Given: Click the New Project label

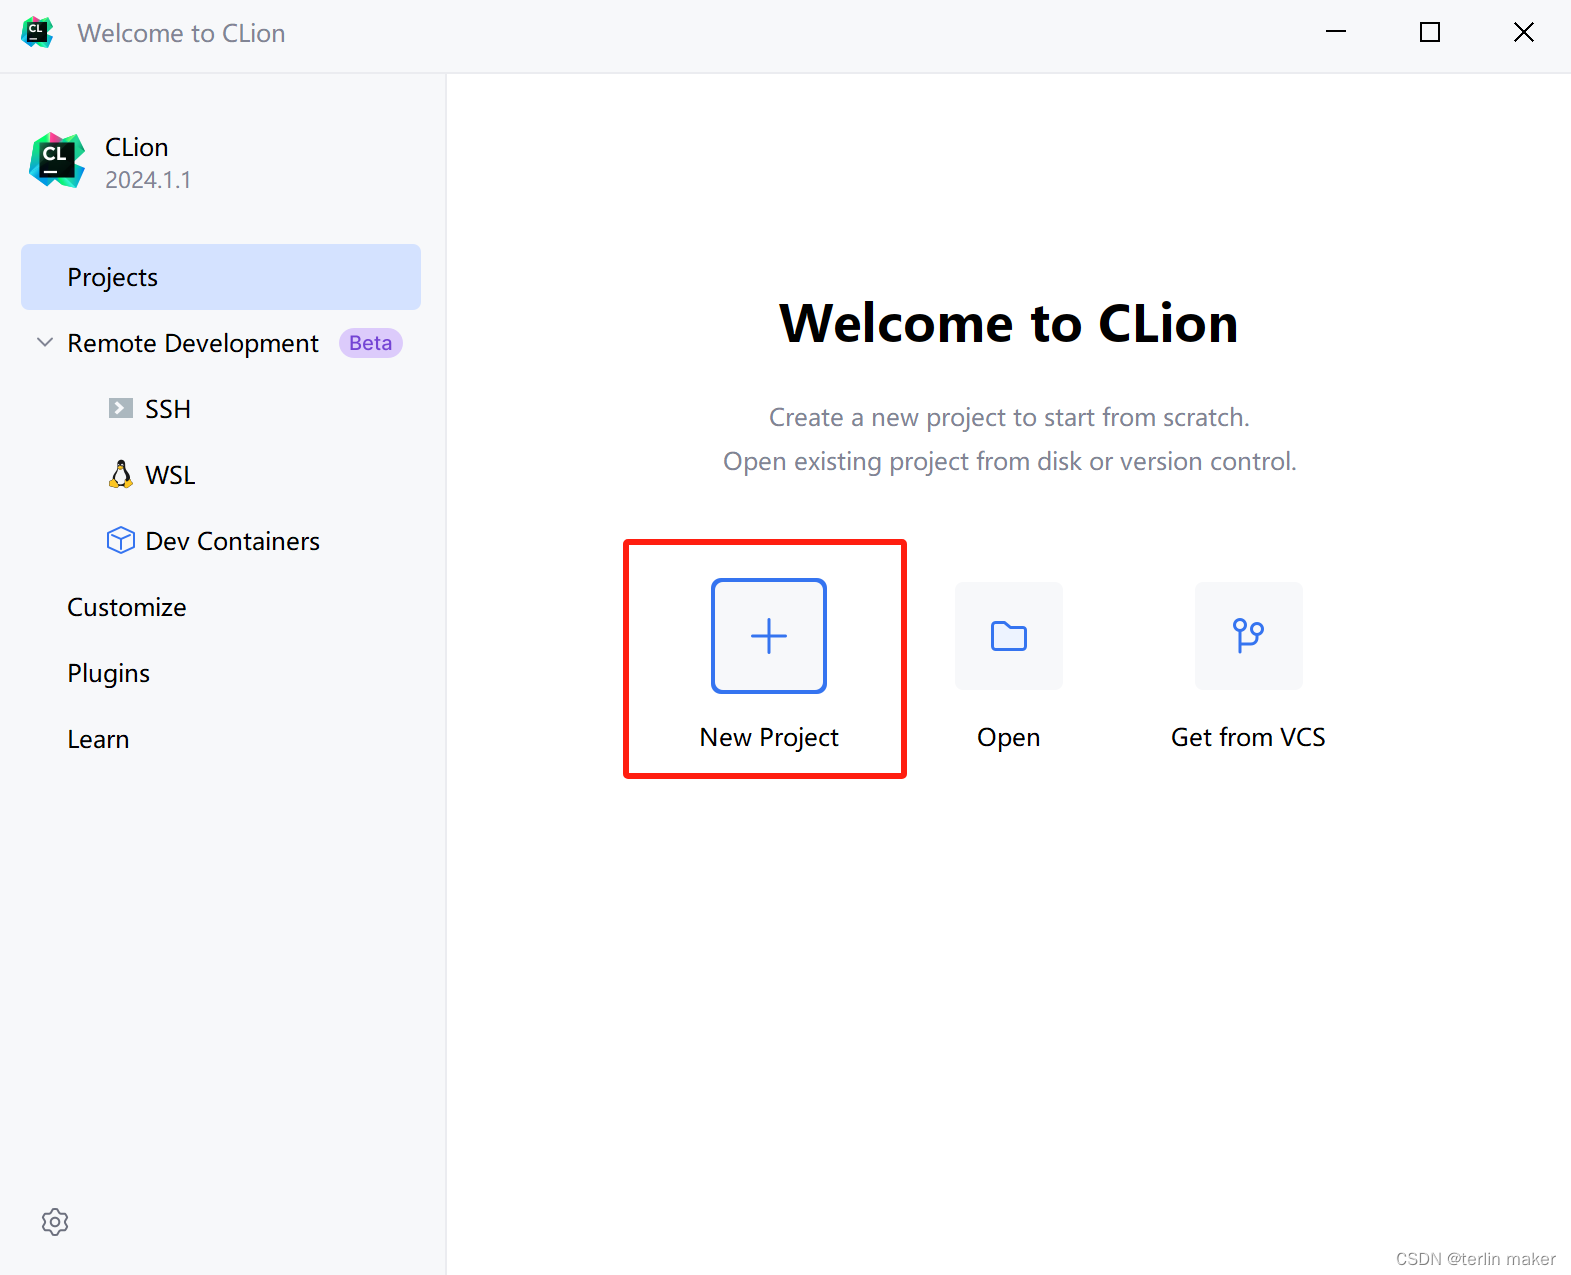Looking at the screenshot, I should (x=769, y=738).
